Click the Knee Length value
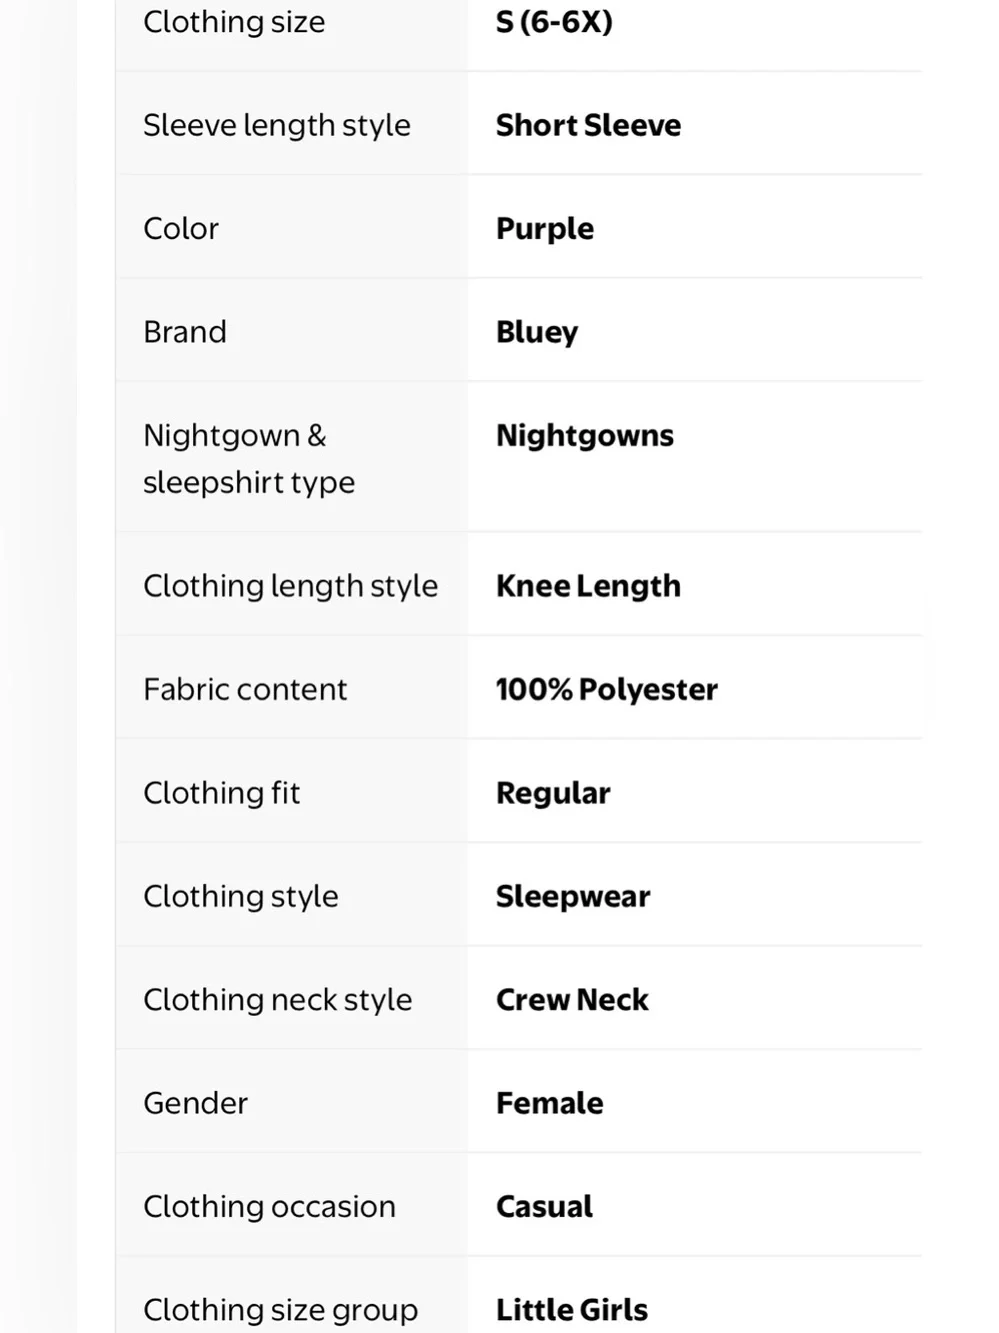Screen dimensions: 999x1333 (588, 586)
